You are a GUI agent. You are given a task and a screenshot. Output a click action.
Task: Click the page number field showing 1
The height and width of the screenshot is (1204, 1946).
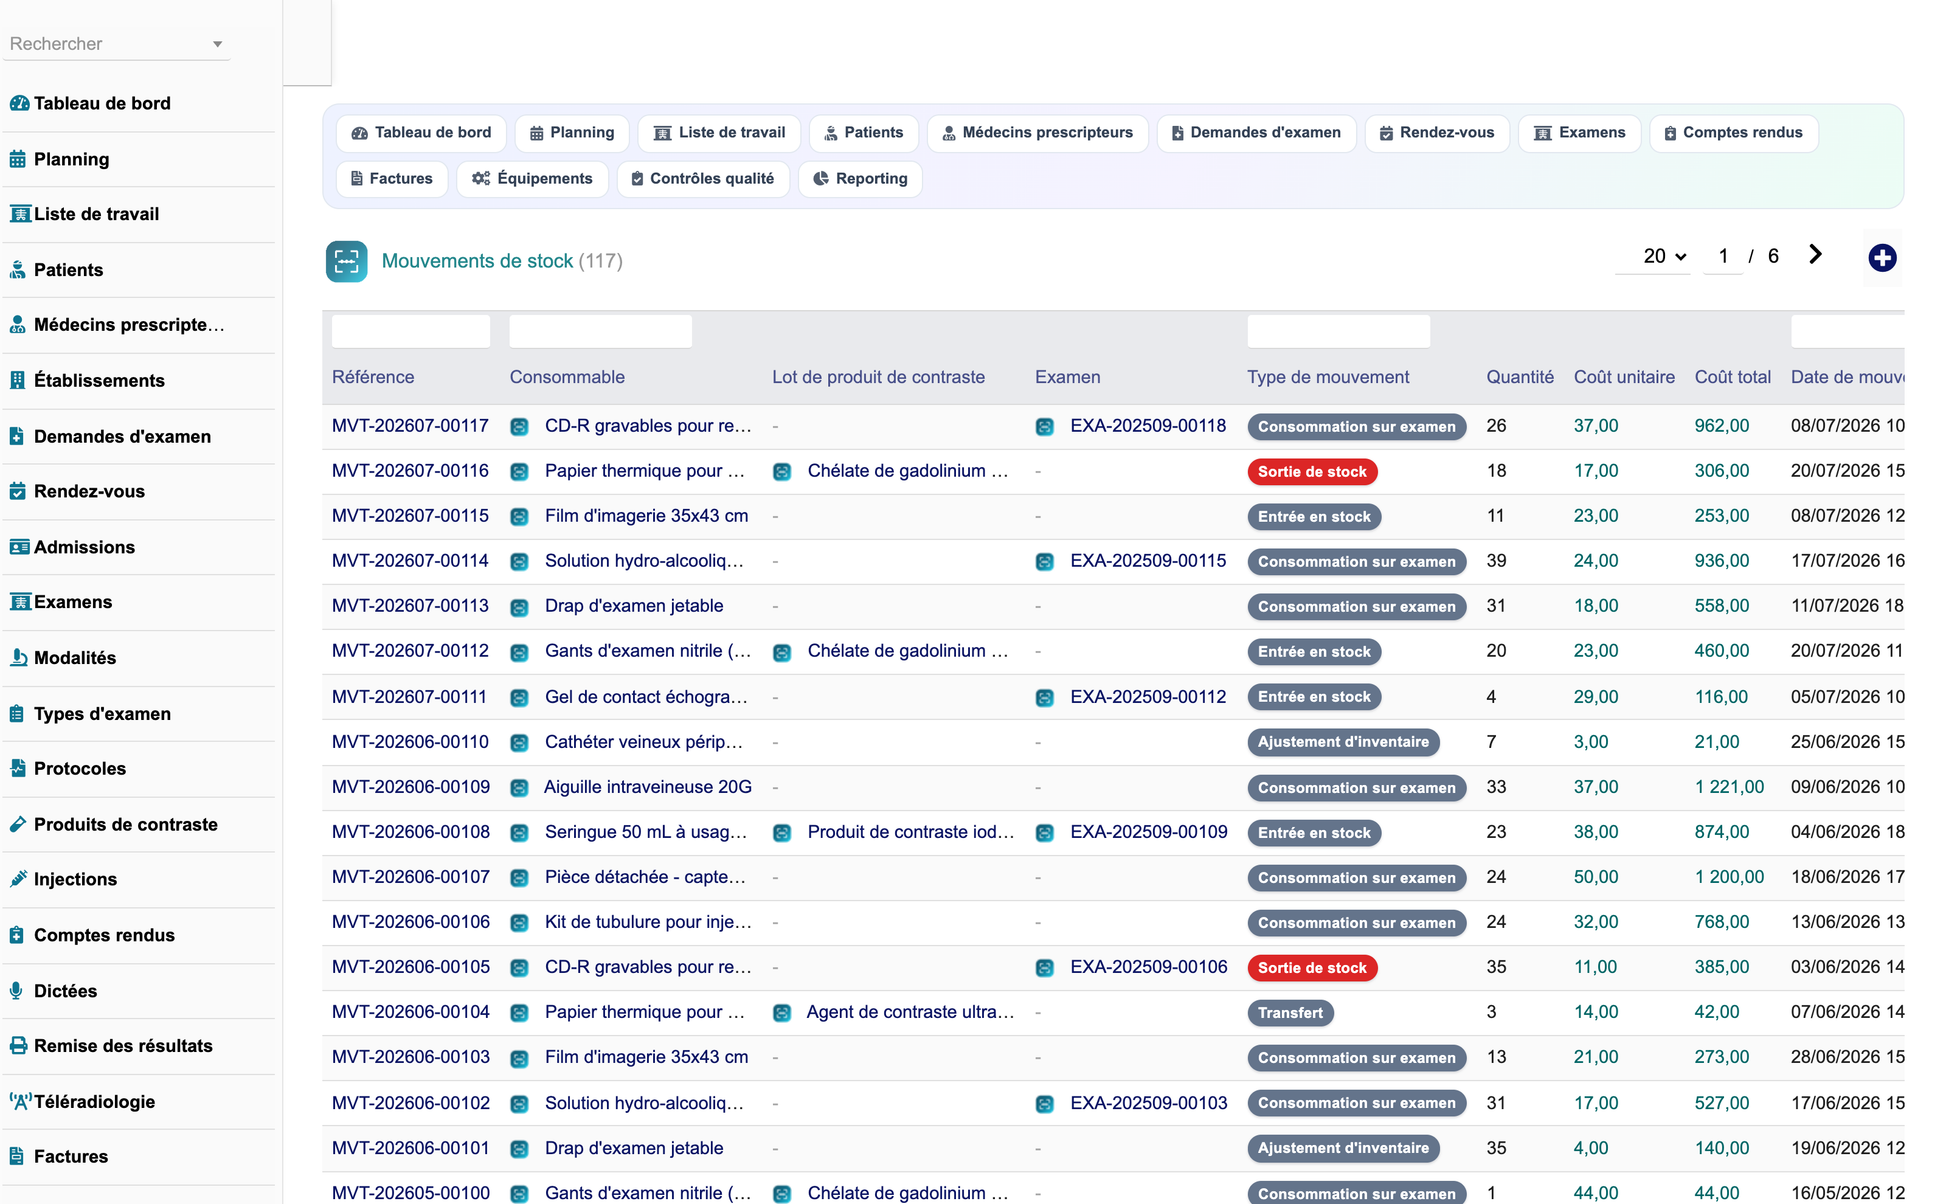coord(1723,256)
